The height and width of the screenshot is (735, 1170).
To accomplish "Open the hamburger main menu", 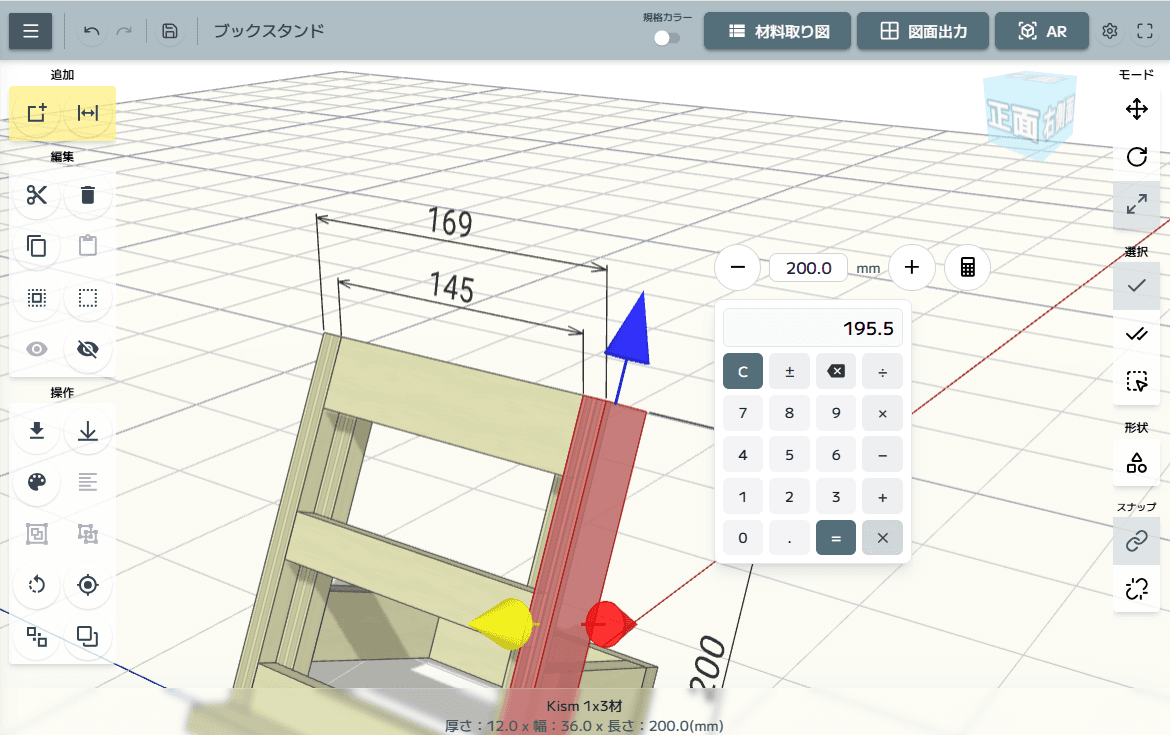I will (31, 31).
